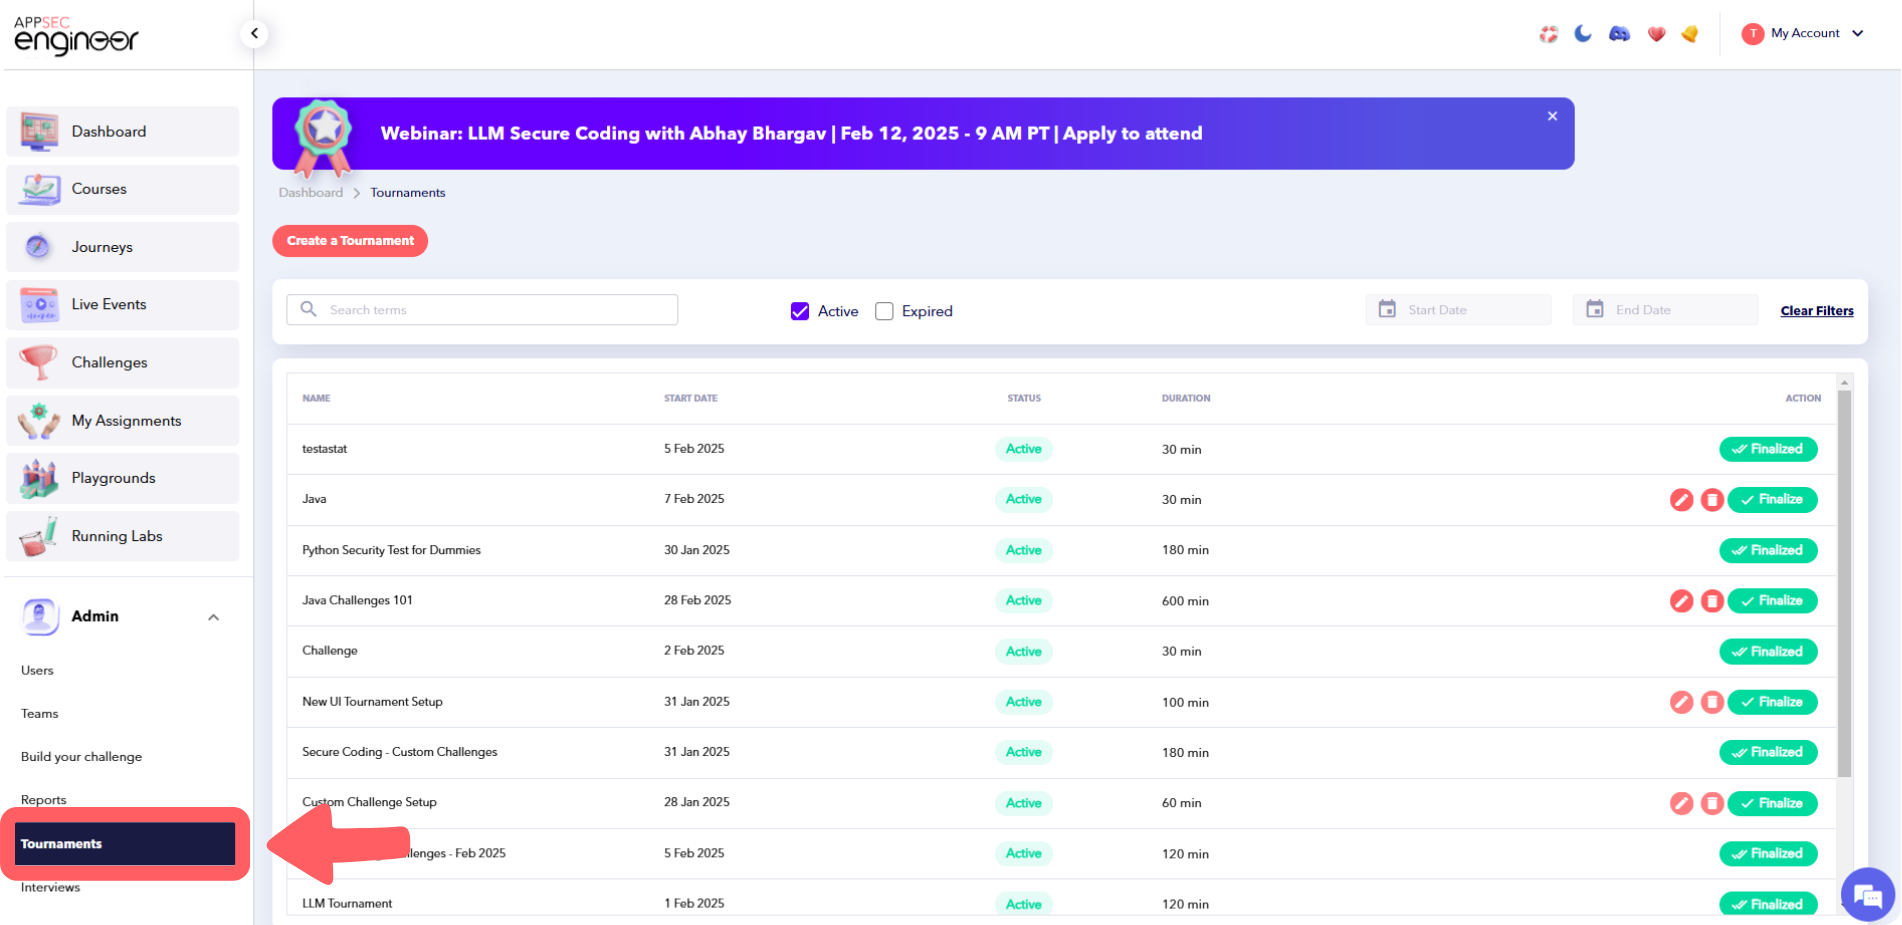
Task: Collapse the Admin section chevron
Action: click(213, 617)
